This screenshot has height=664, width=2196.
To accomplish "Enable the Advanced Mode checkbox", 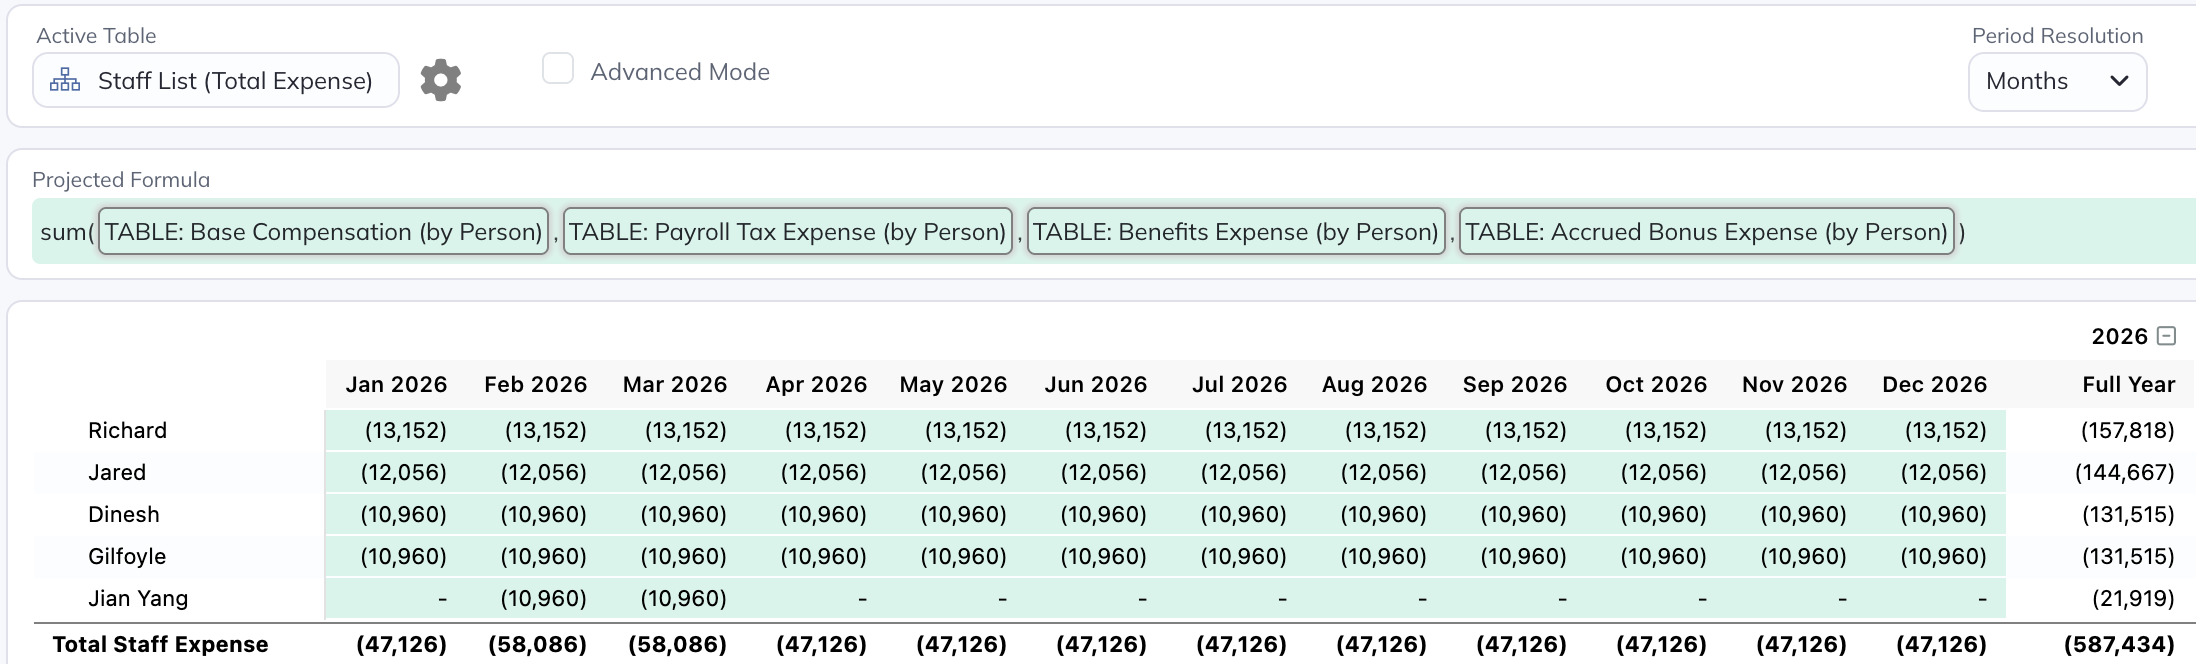I will (558, 69).
